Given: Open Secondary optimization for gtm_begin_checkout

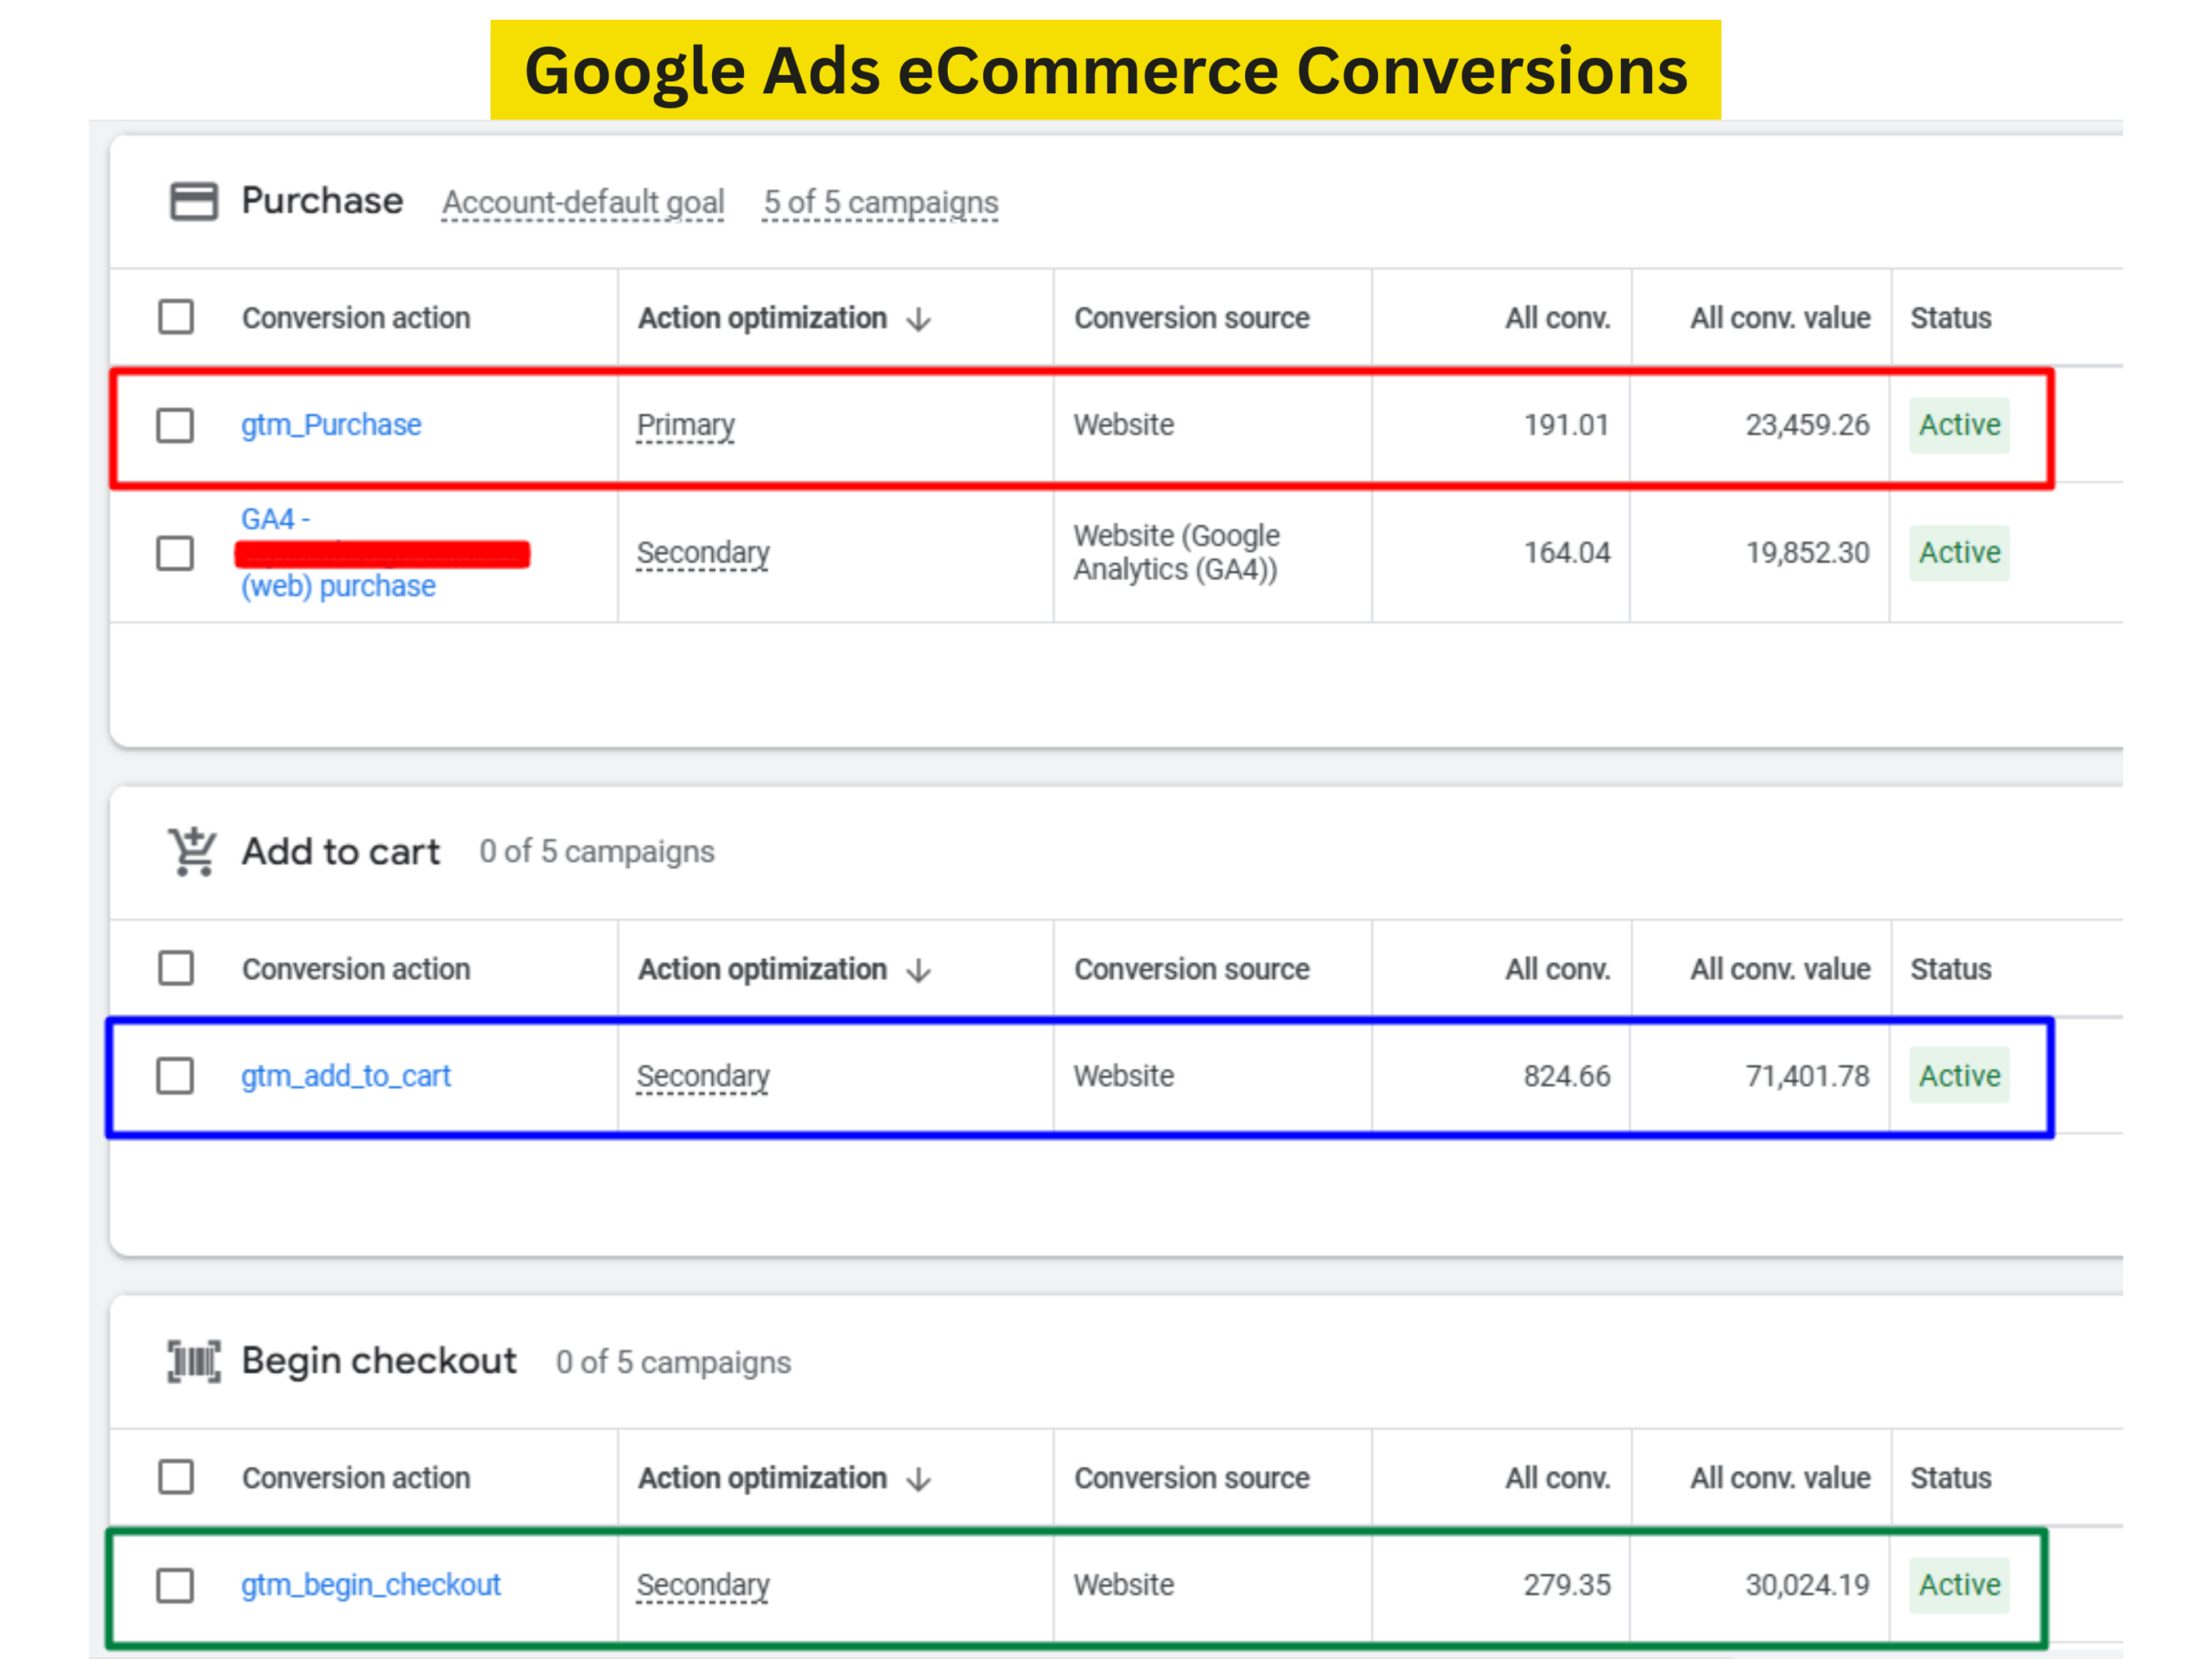Looking at the screenshot, I should (x=703, y=1585).
